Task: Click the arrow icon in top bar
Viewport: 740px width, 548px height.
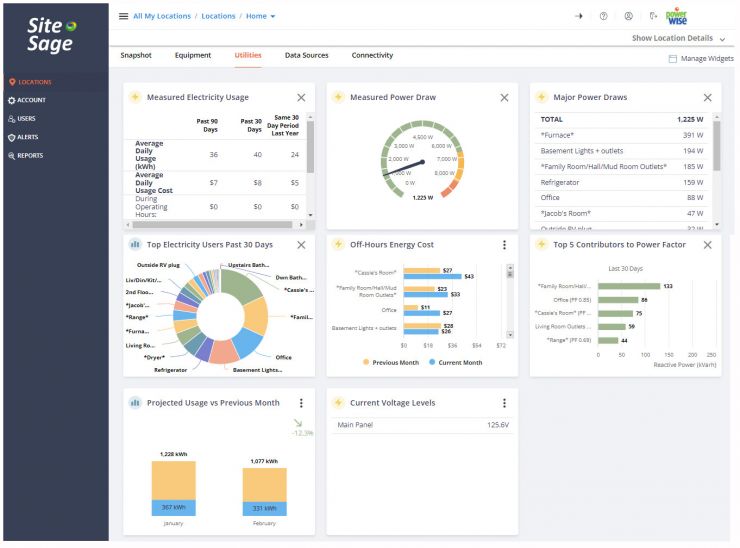Action: pyautogui.click(x=579, y=16)
